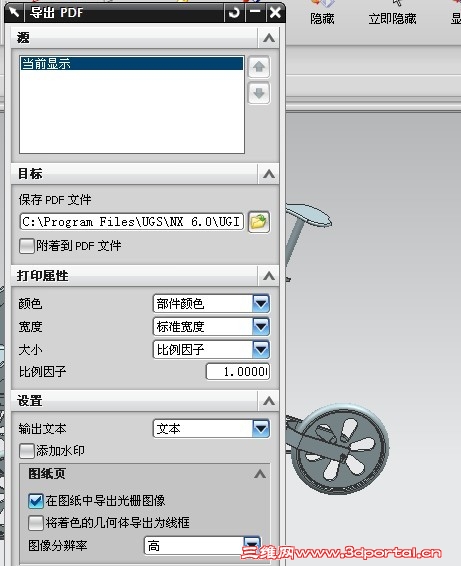This screenshot has width=461, height=566.
Task: Click the scooter seat in the viewport
Action: click(309, 214)
